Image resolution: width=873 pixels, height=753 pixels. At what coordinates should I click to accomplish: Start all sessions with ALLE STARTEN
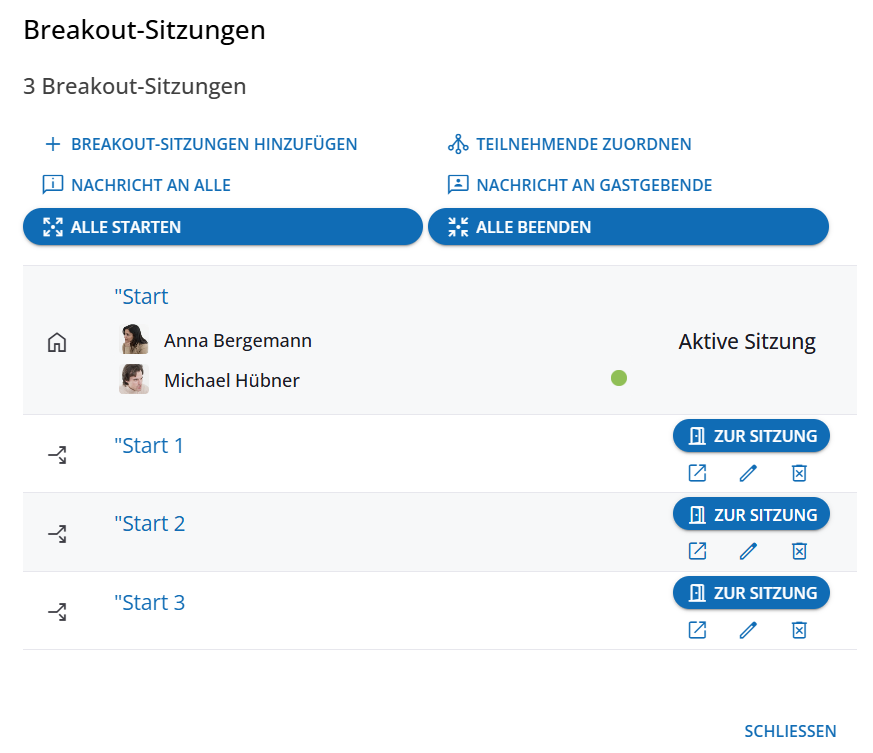(223, 227)
